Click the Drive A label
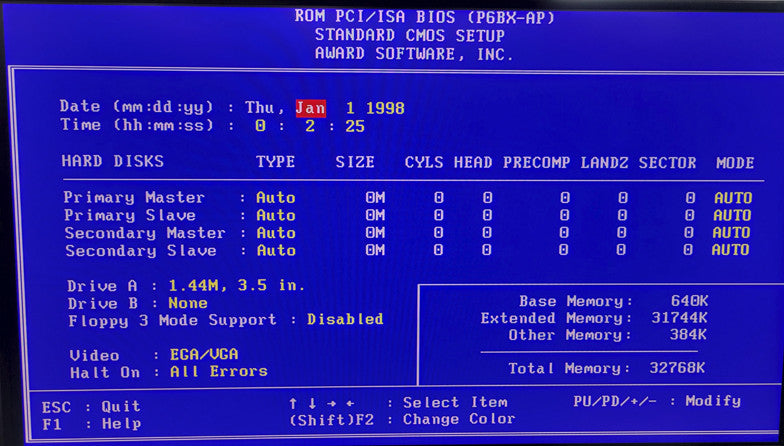The height and width of the screenshot is (446, 784). coord(102,286)
